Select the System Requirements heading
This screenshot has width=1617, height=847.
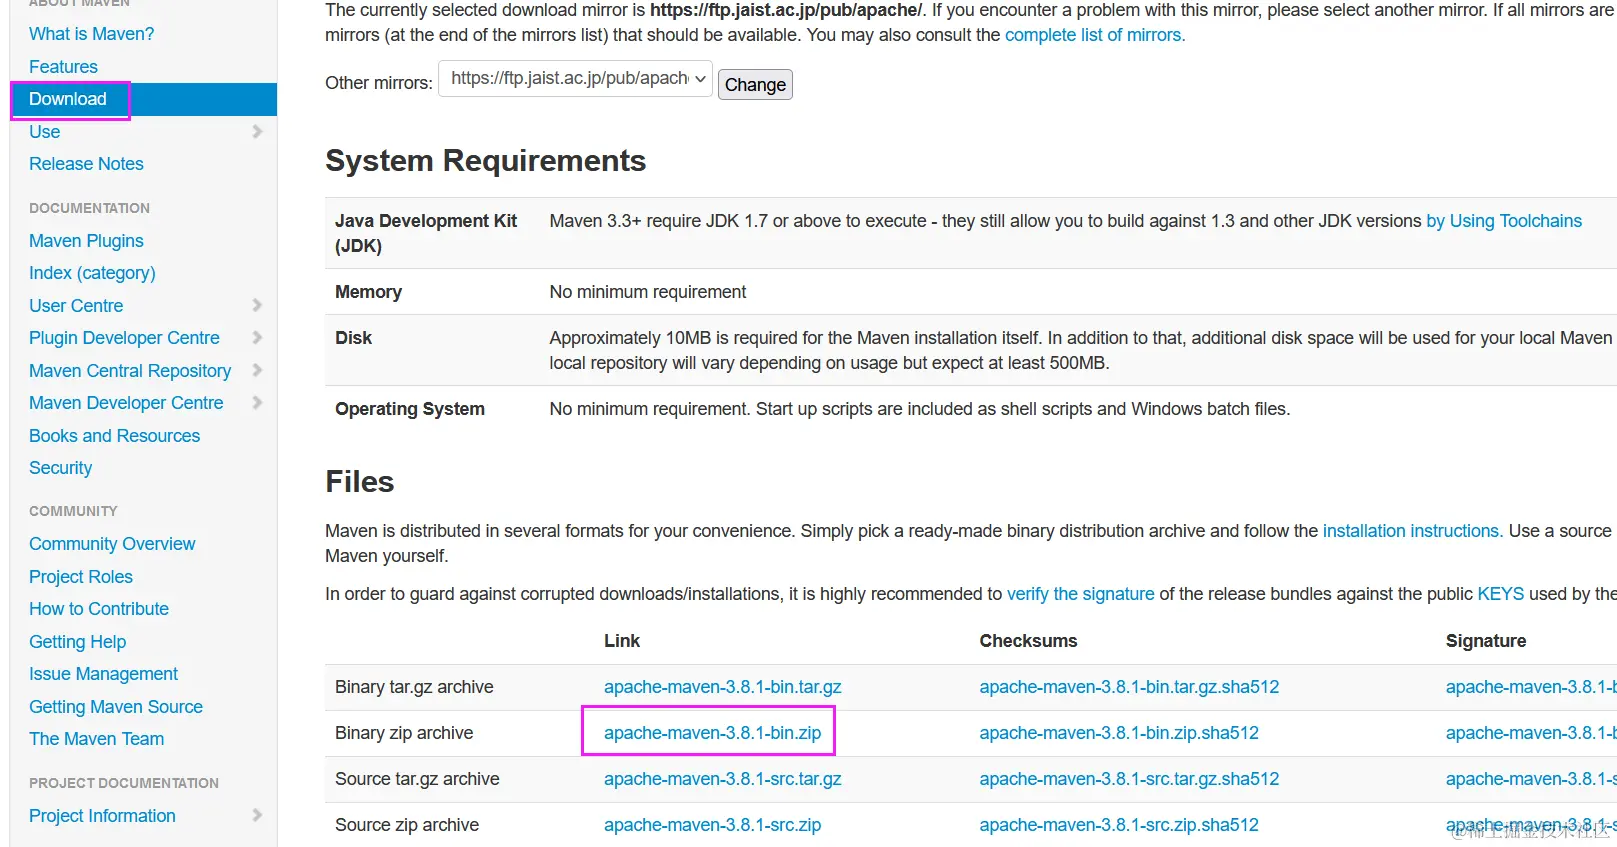pos(486,161)
